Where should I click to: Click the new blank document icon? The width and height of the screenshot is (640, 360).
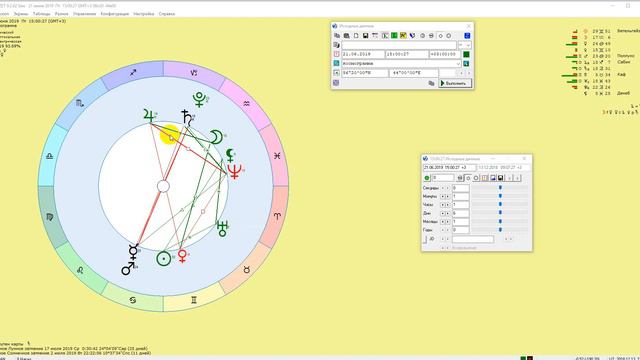(356, 36)
